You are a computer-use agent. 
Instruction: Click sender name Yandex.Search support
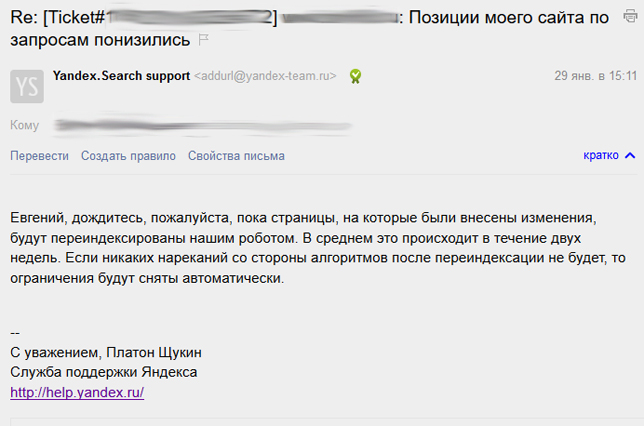tap(121, 76)
